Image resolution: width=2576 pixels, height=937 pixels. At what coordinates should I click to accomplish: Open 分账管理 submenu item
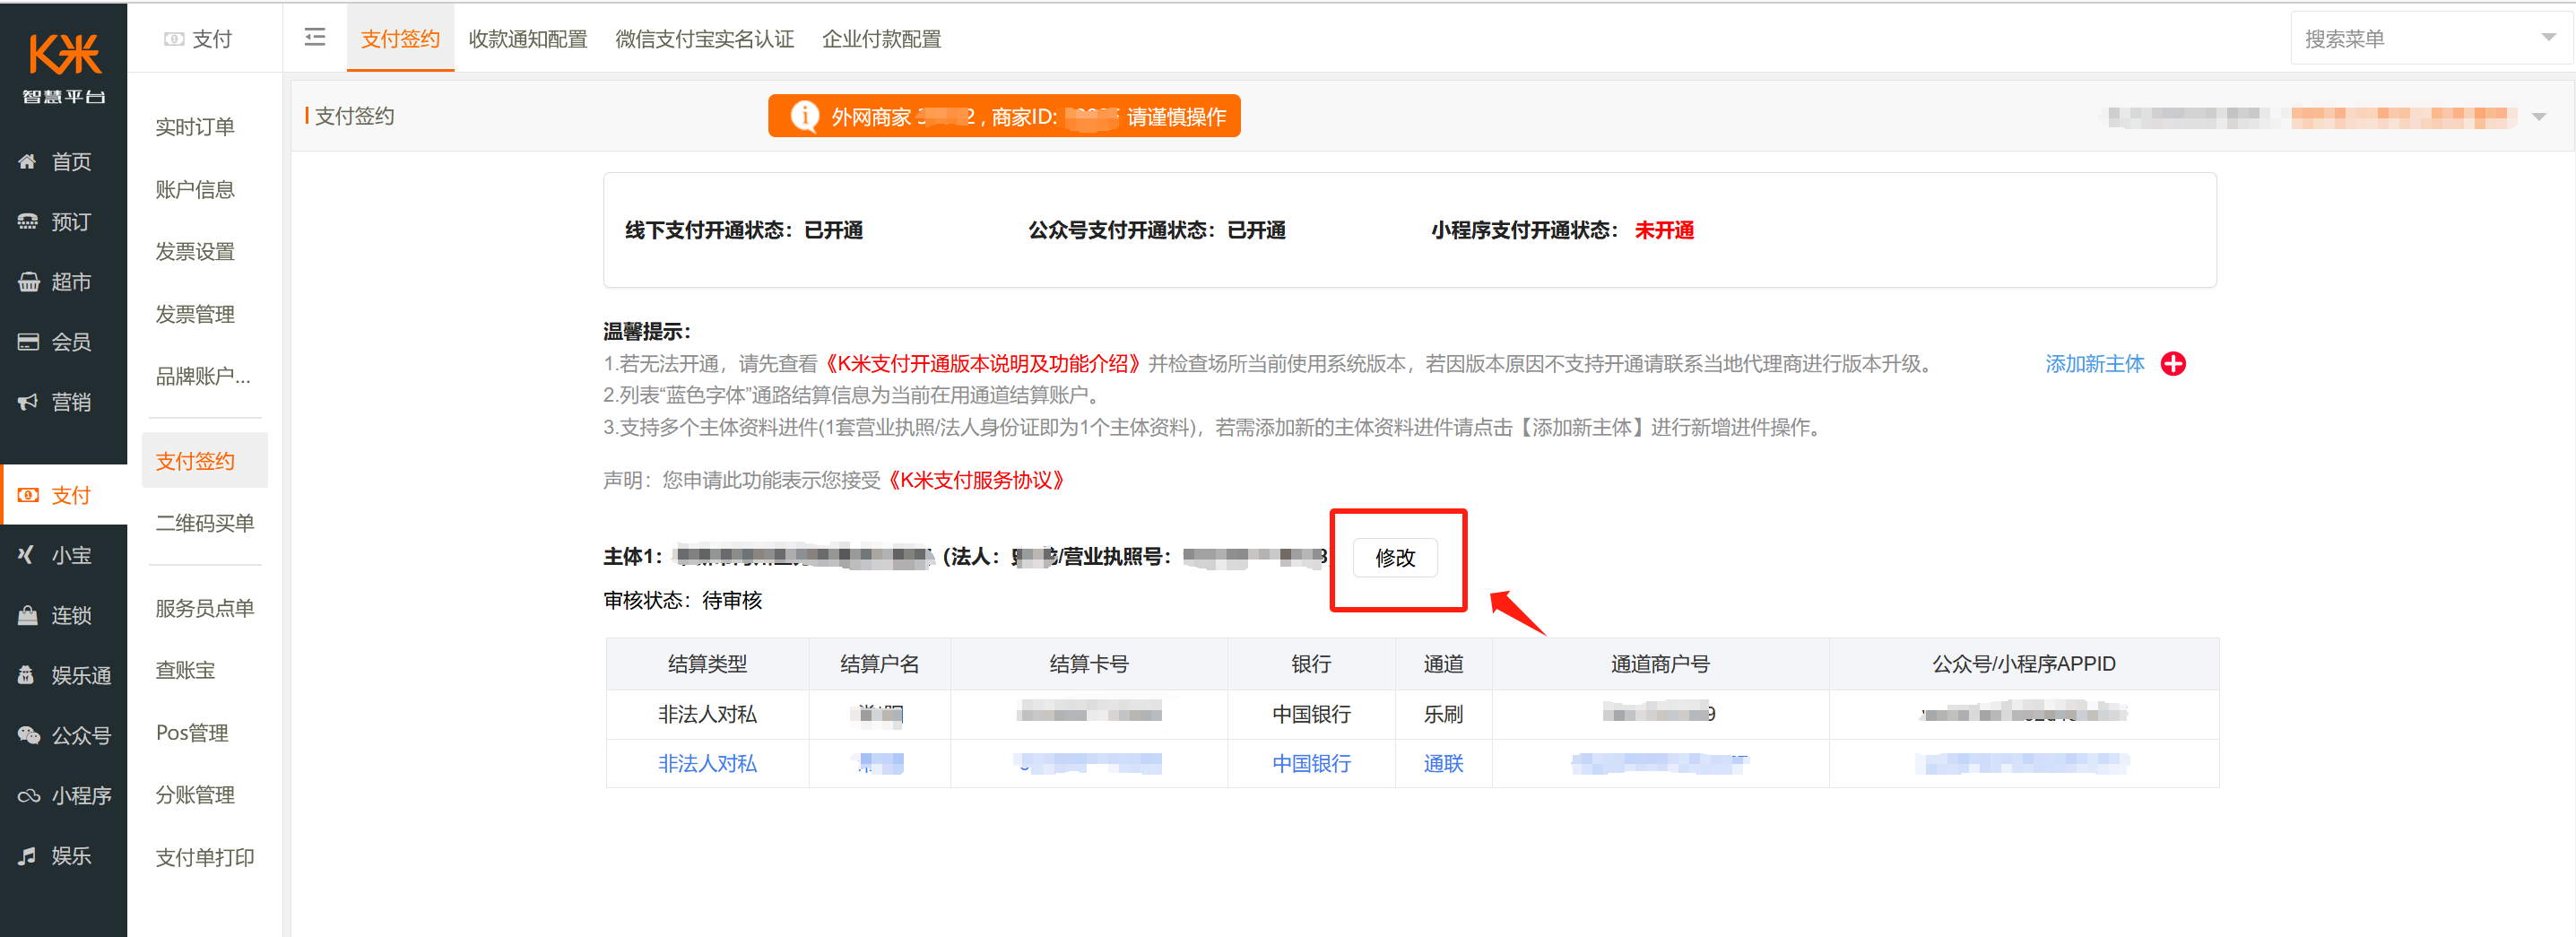tap(195, 795)
